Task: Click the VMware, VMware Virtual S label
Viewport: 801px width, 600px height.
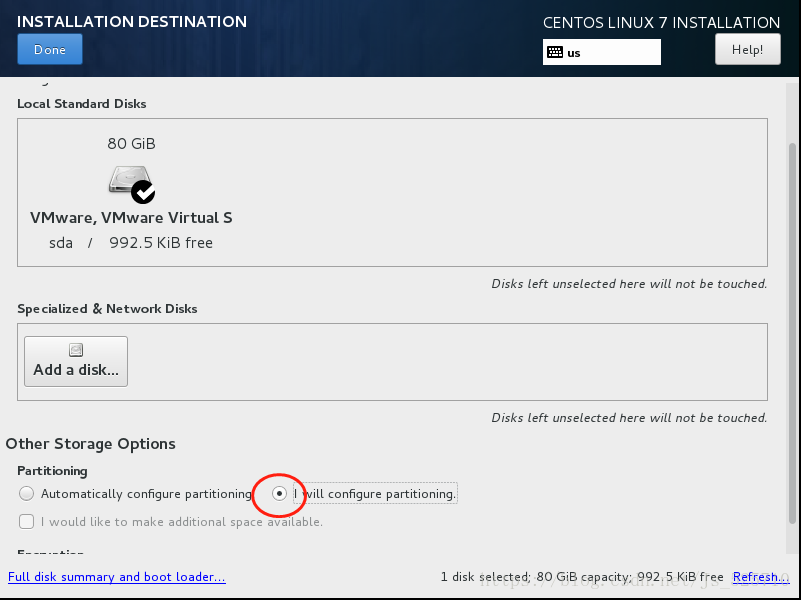Action: [131, 218]
